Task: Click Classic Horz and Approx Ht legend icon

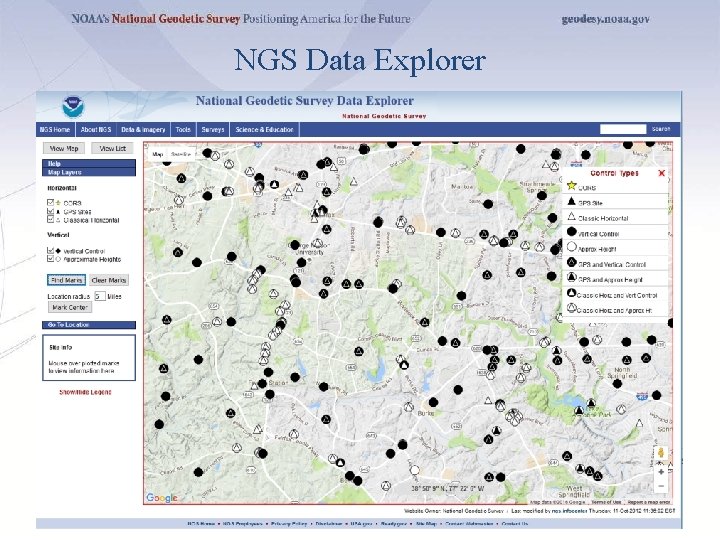Action: point(571,308)
